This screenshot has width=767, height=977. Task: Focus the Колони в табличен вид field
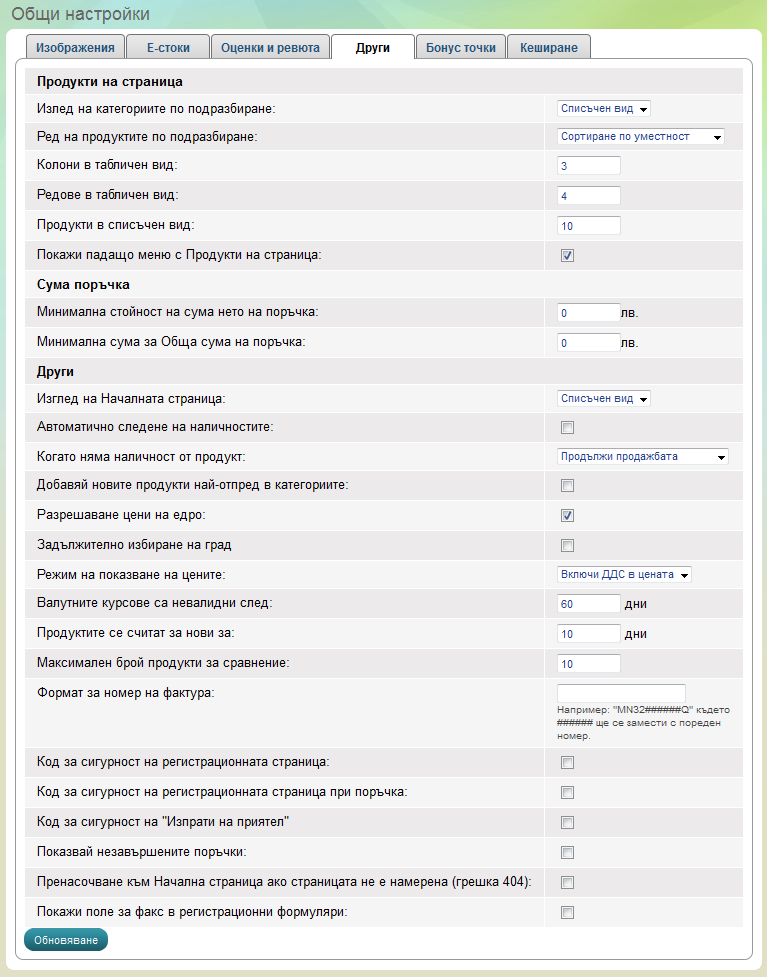pos(589,166)
